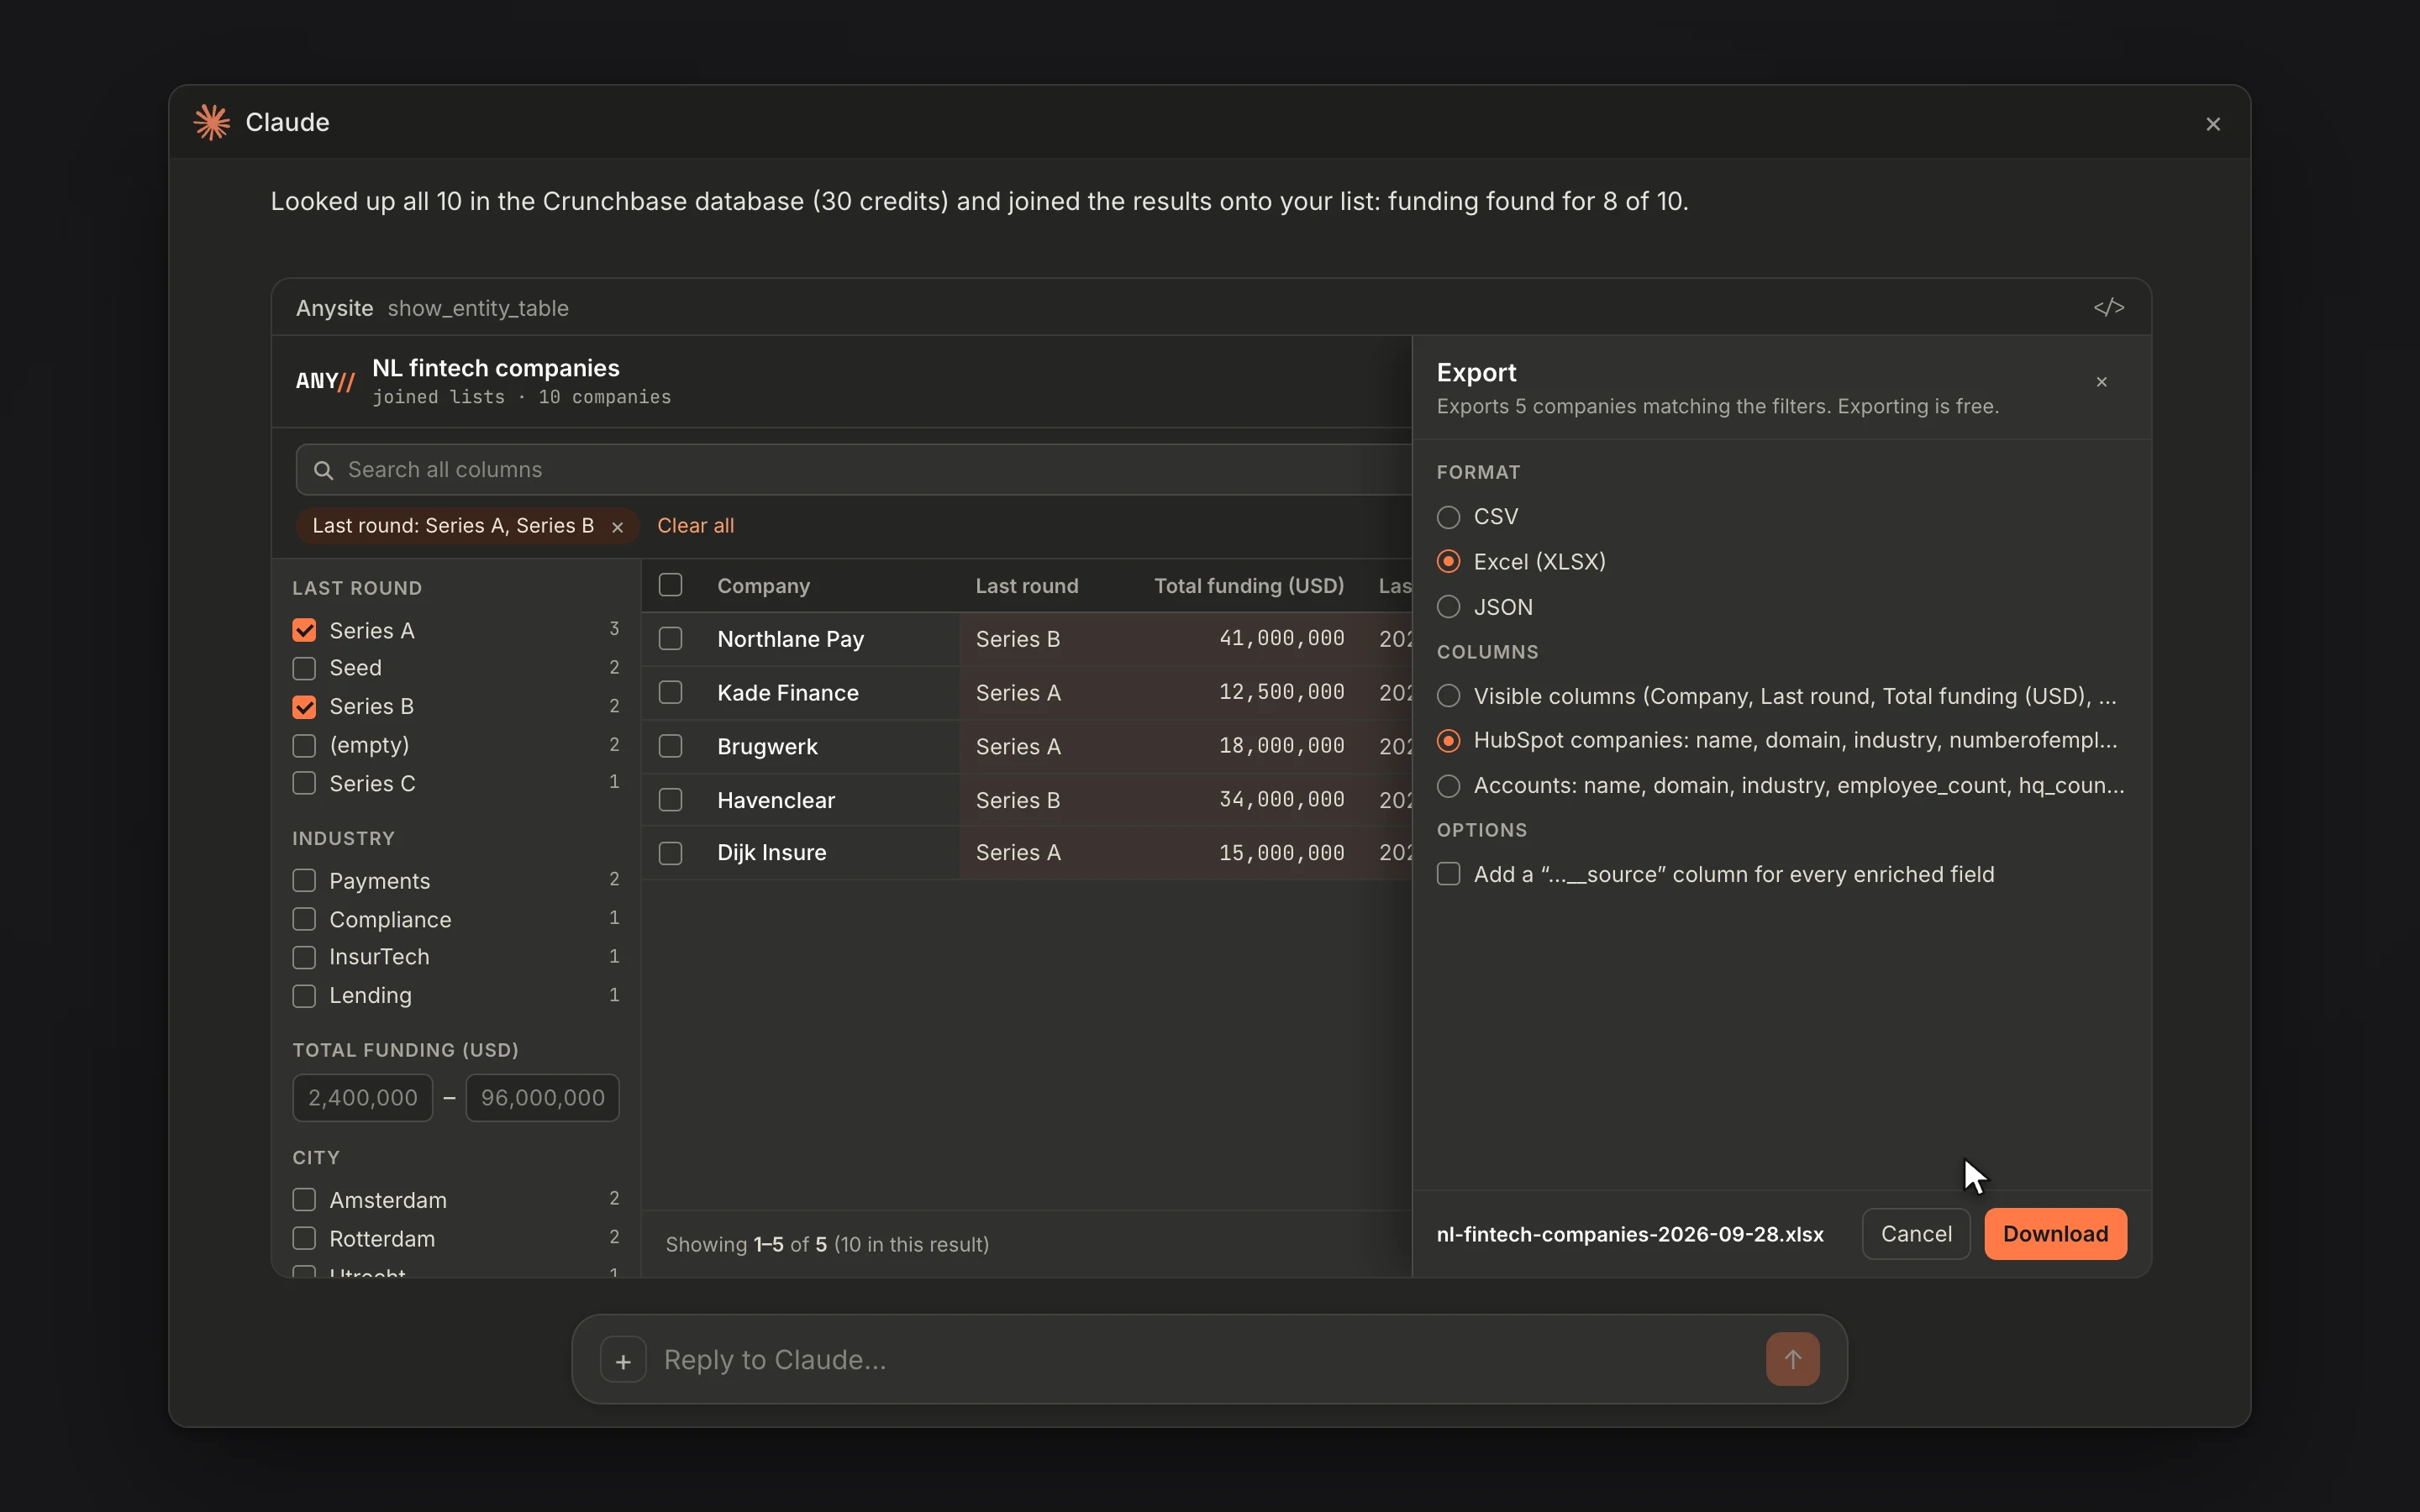This screenshot has width=2420, height=1512.
Task: Click the ANY// Anysite logo
Action: click(325, 381)
